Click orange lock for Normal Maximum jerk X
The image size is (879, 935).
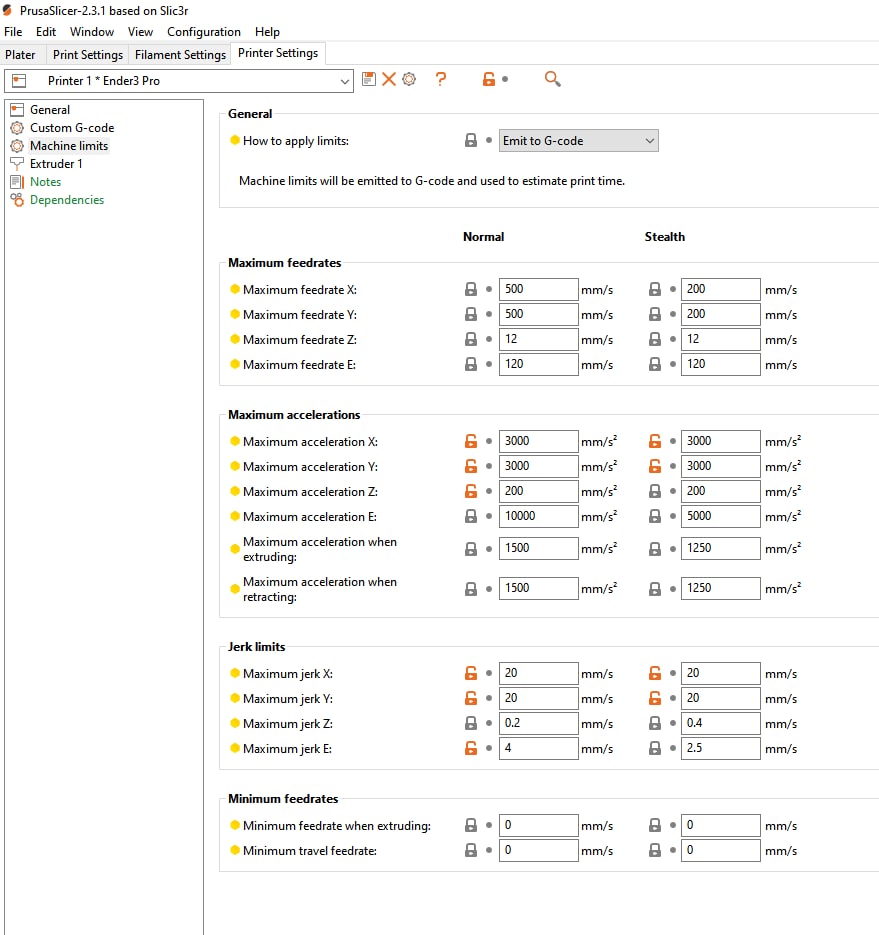471,673
